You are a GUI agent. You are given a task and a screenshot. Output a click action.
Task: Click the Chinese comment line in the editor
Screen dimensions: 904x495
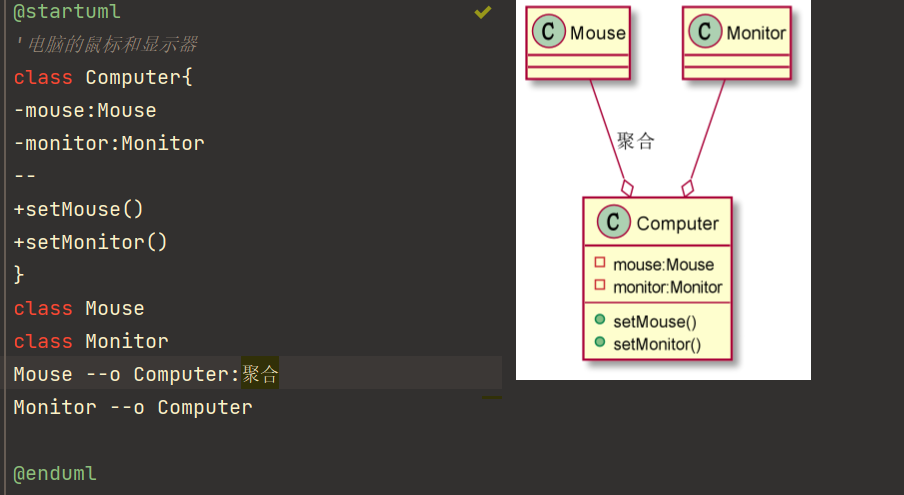click(x=106, y=44)
